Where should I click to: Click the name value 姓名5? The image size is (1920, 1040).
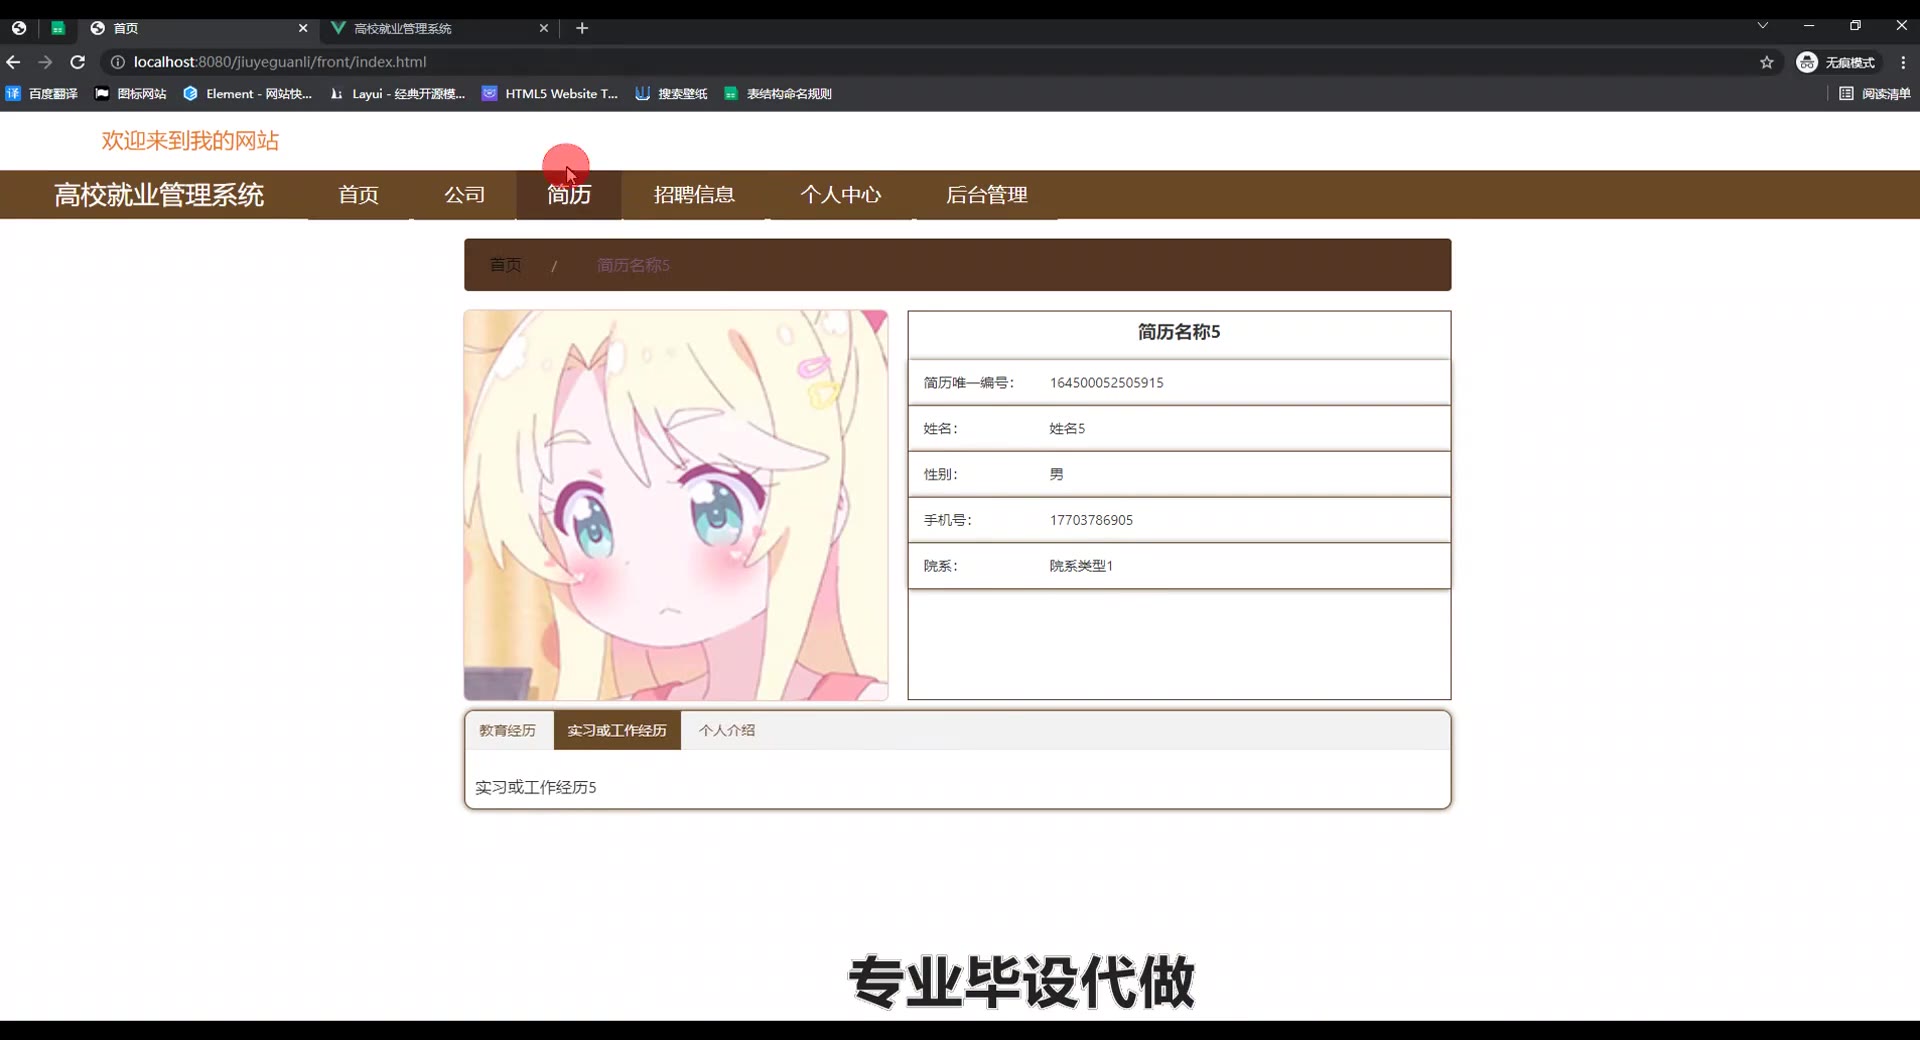coord(1067,429)
